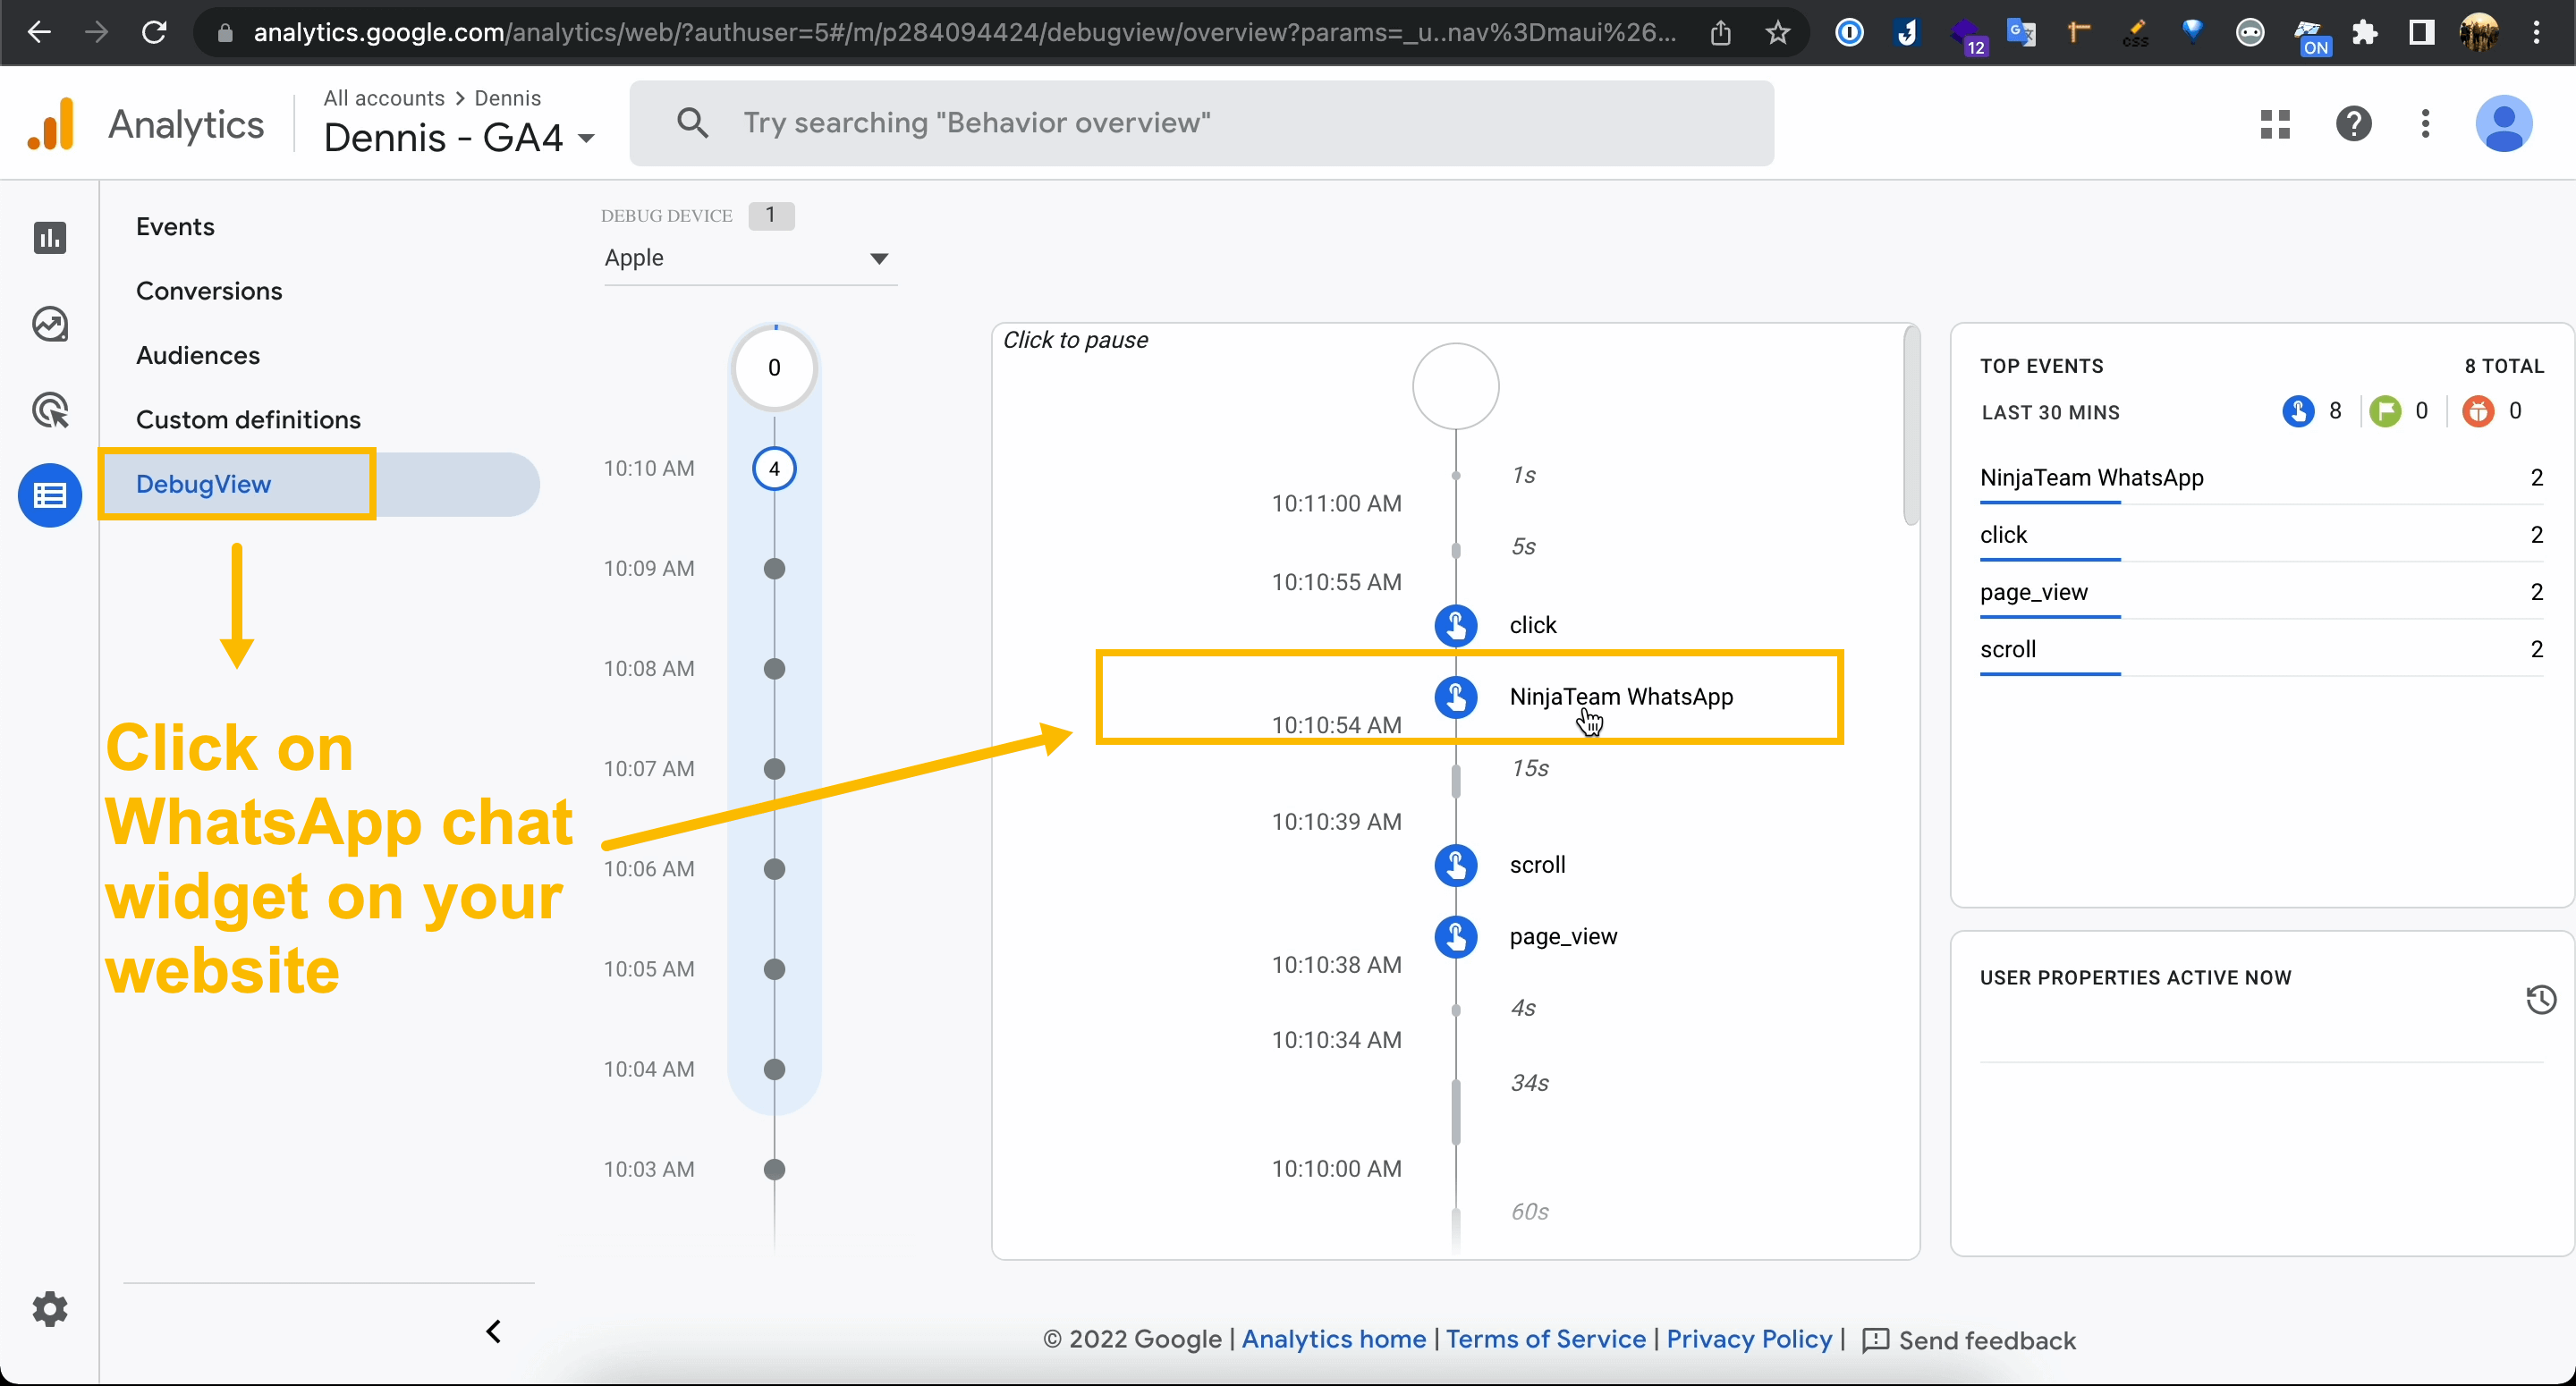The height and width of the screenshot is (1386, 2576).
Task: Select click row in Top Events
Action: coord(2262,535)
